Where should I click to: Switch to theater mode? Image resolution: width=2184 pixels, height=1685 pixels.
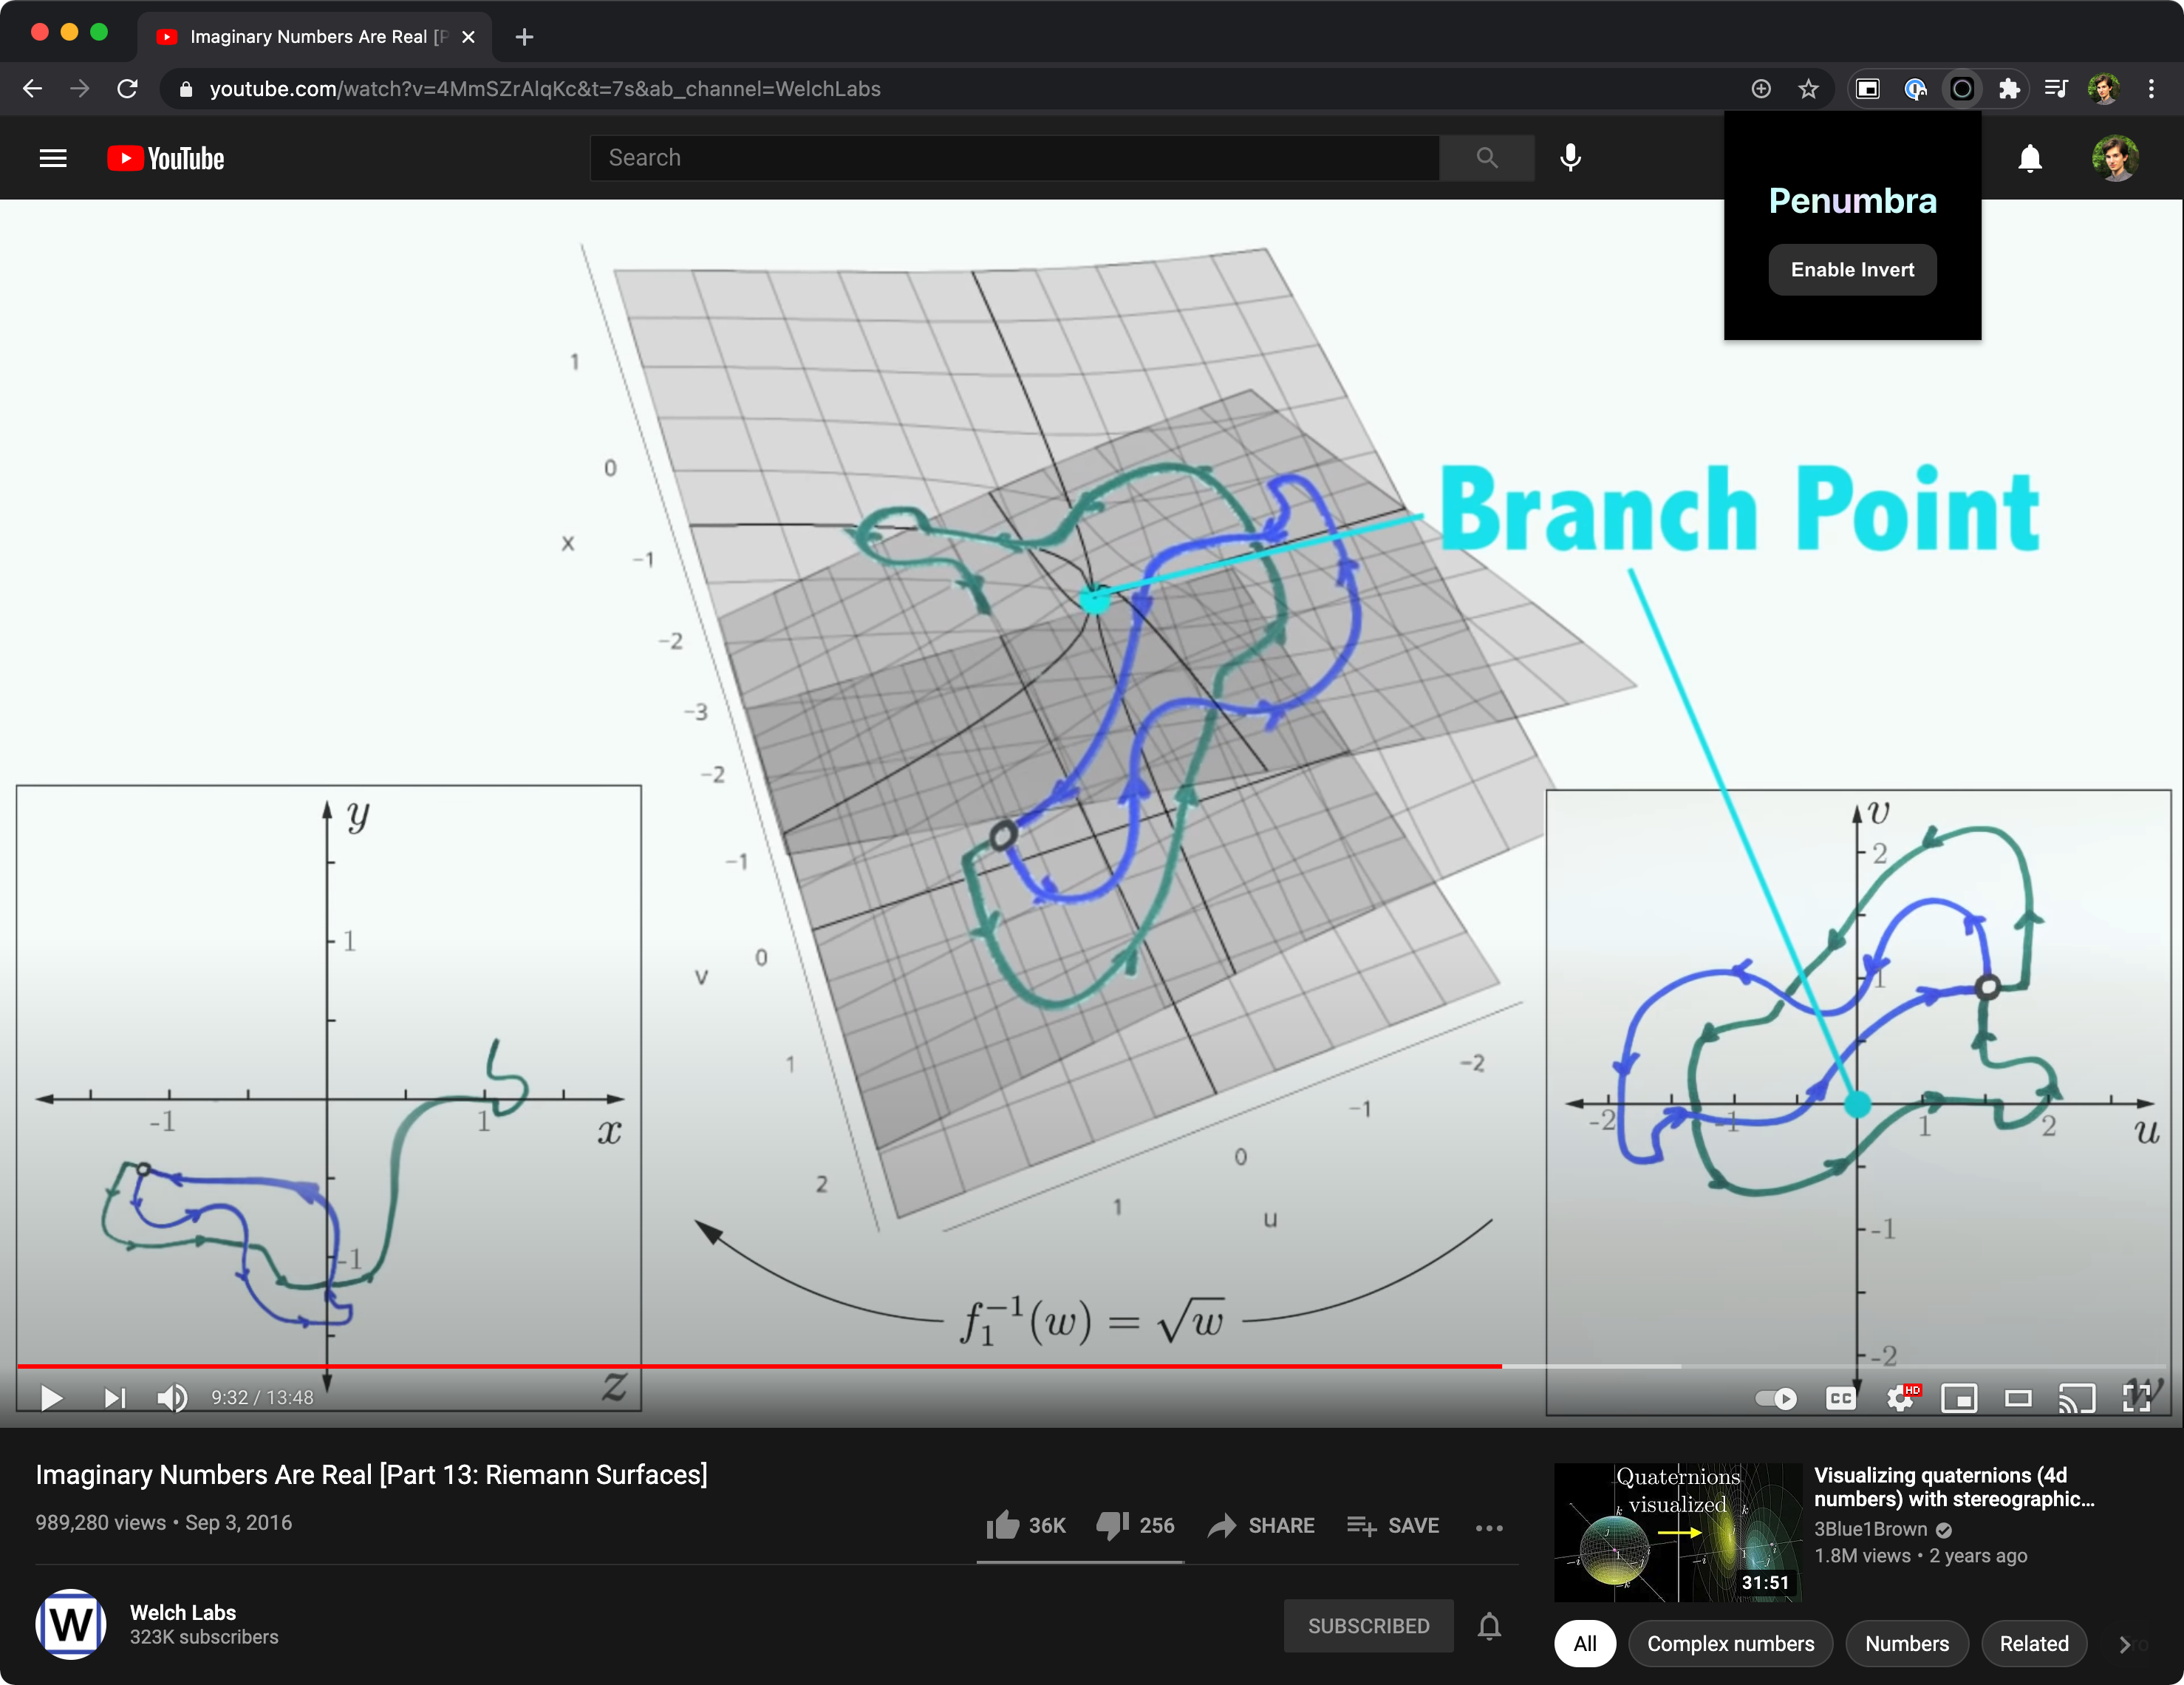point(2018,1398)
